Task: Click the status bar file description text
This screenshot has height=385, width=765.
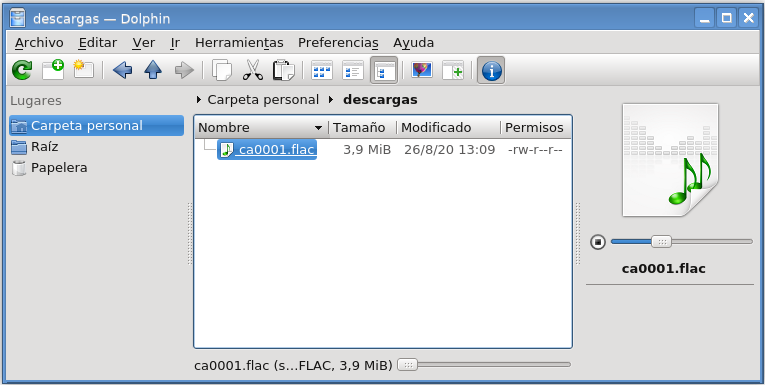Action: (x=293, y=365)
